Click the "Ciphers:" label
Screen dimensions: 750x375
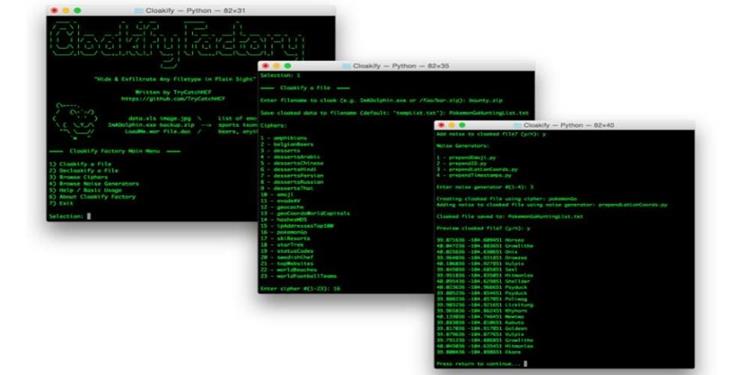(274, 125)
